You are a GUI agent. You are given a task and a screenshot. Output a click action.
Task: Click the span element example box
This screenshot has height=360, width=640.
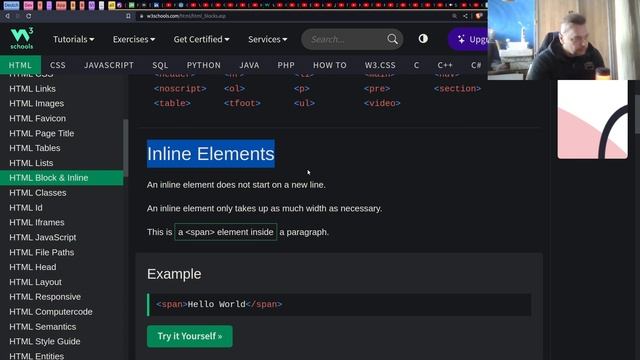[x=226, y=232]
